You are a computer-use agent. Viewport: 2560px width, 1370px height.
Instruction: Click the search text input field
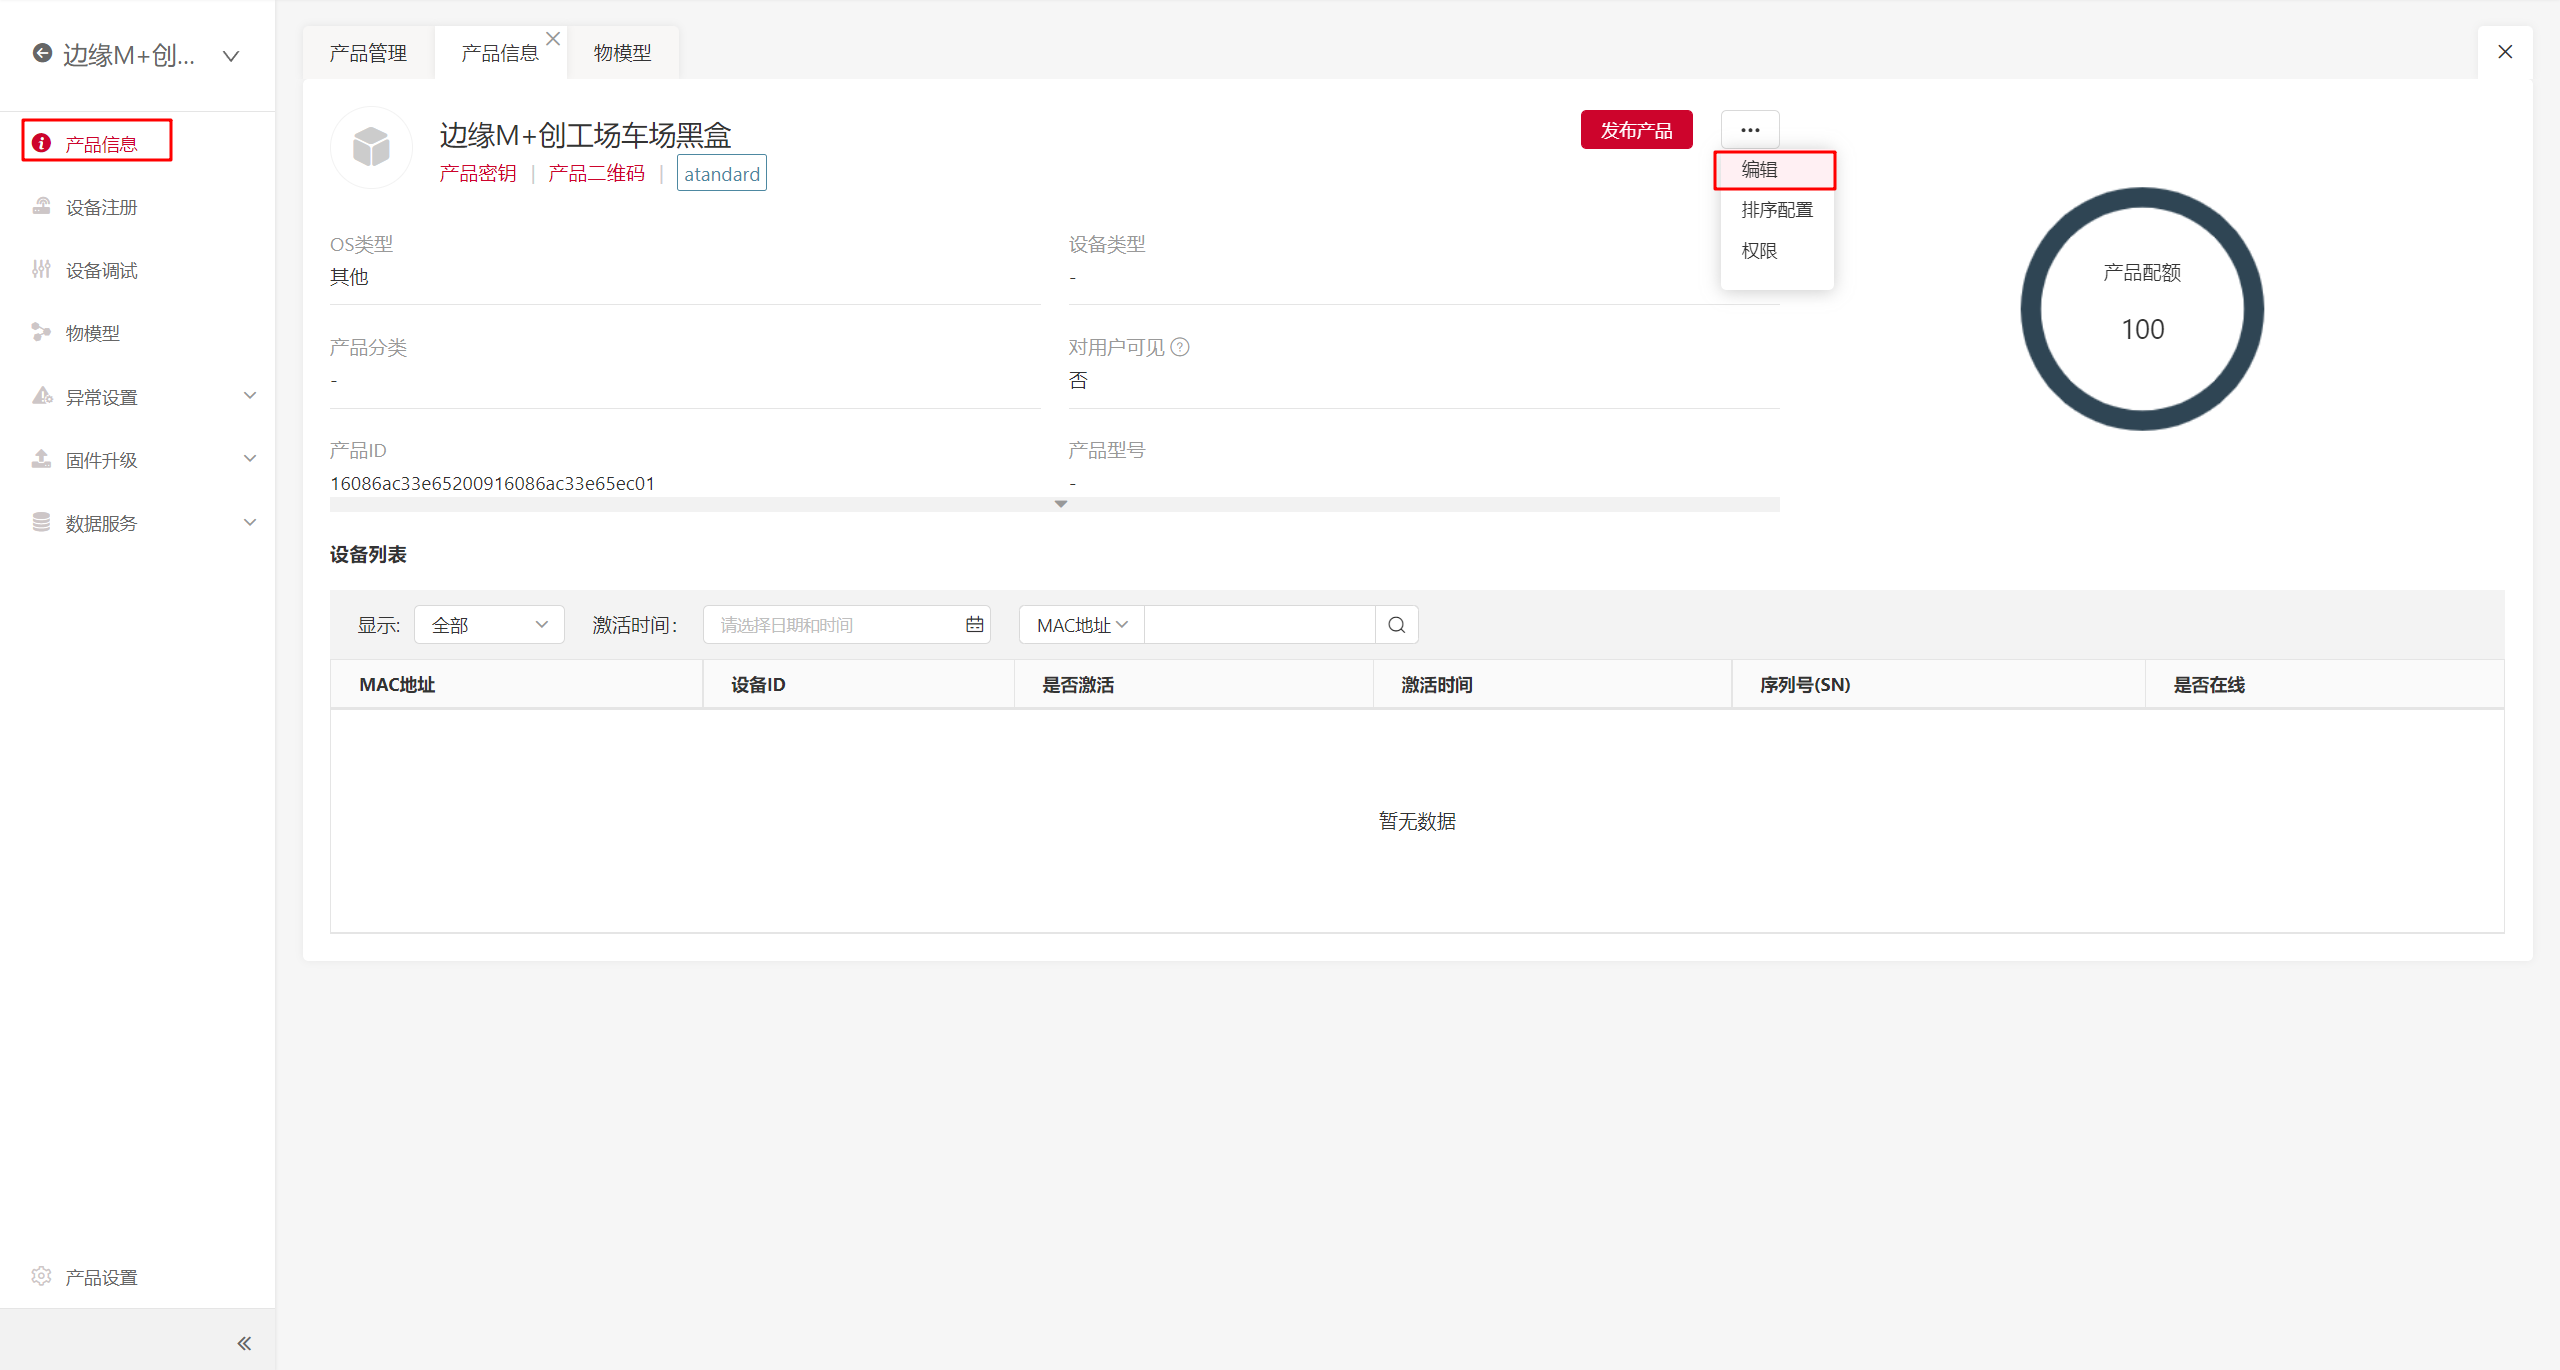point(1259,625)
